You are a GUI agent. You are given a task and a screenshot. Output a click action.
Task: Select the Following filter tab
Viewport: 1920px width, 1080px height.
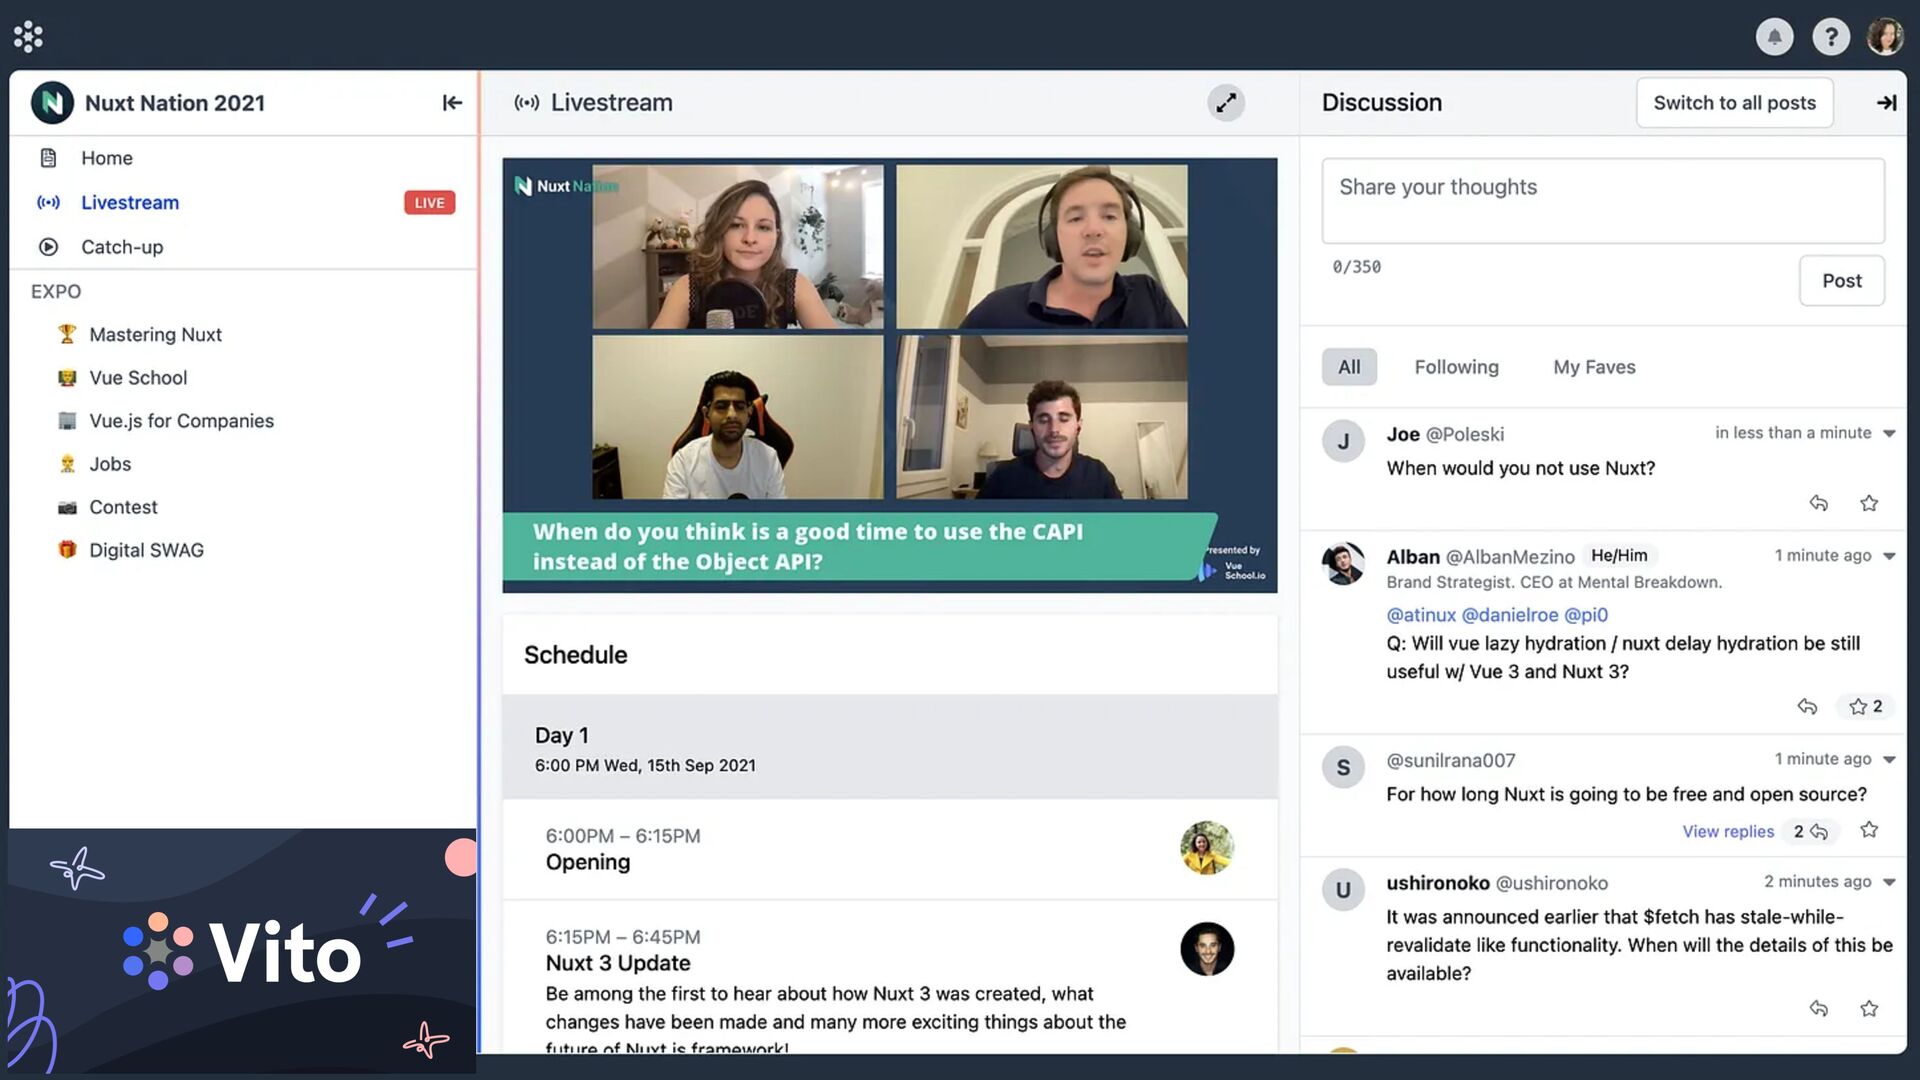point(1456,367)
